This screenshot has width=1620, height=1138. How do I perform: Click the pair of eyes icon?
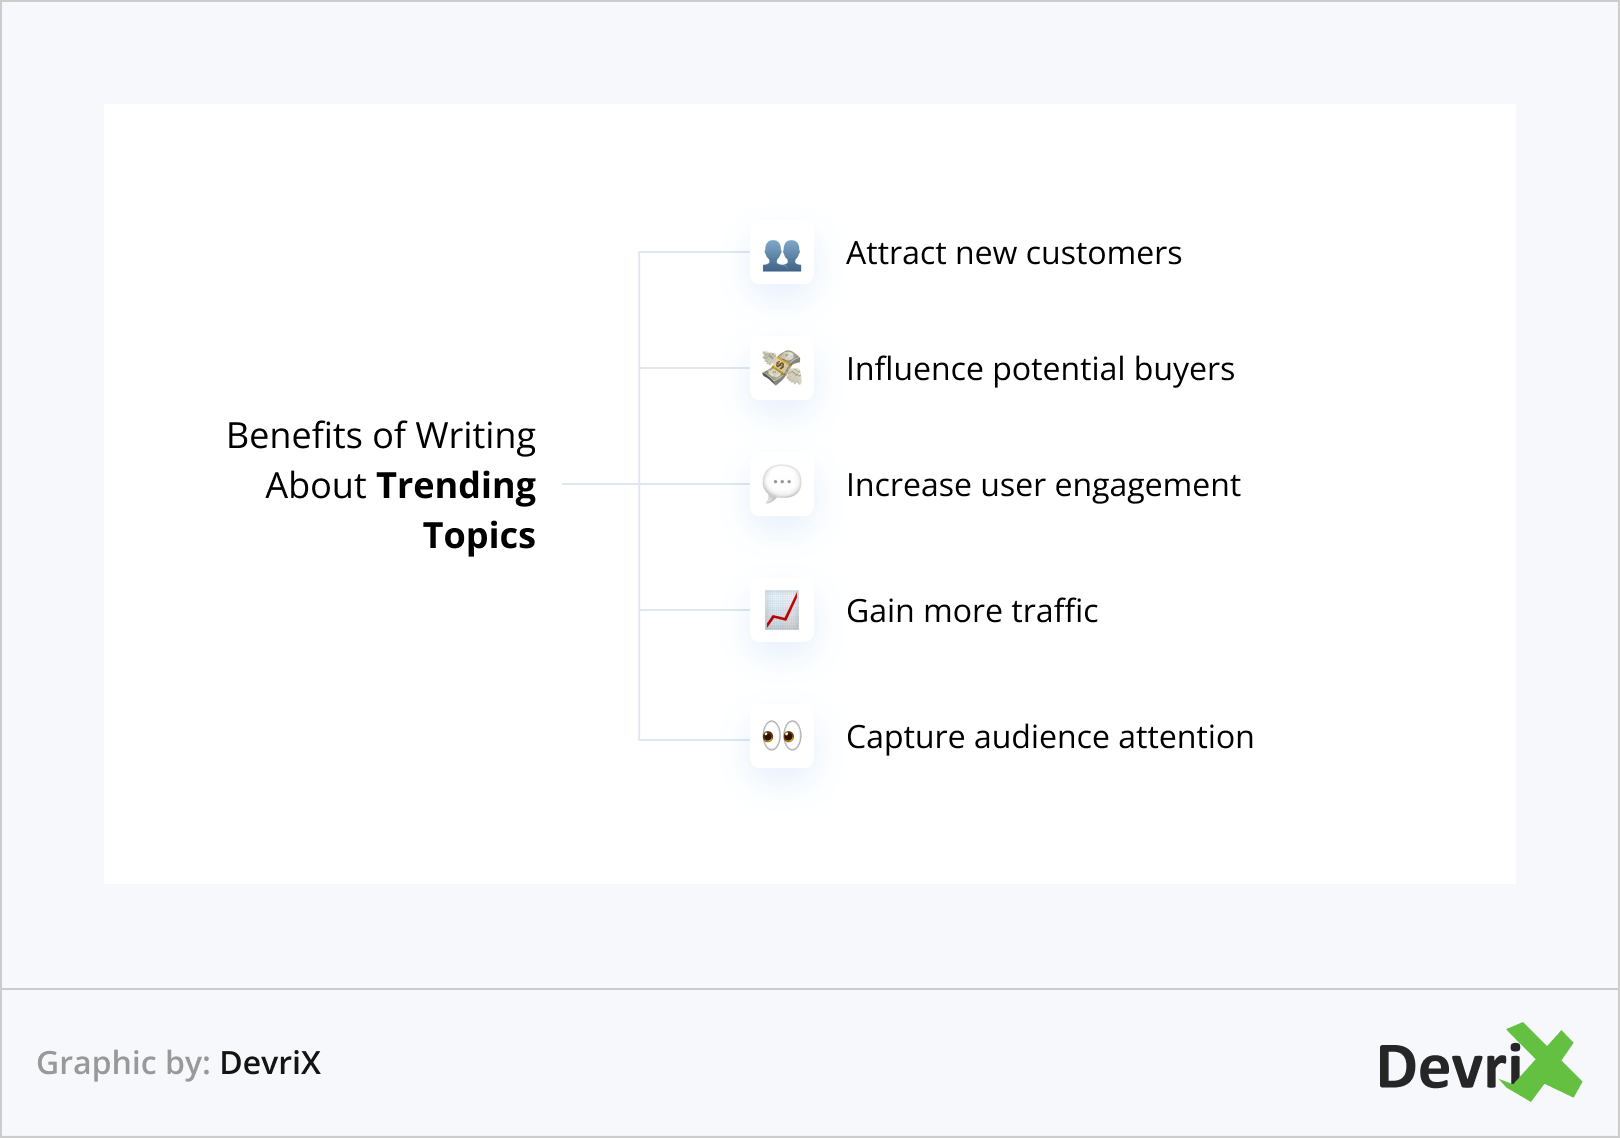pos(782,737)
